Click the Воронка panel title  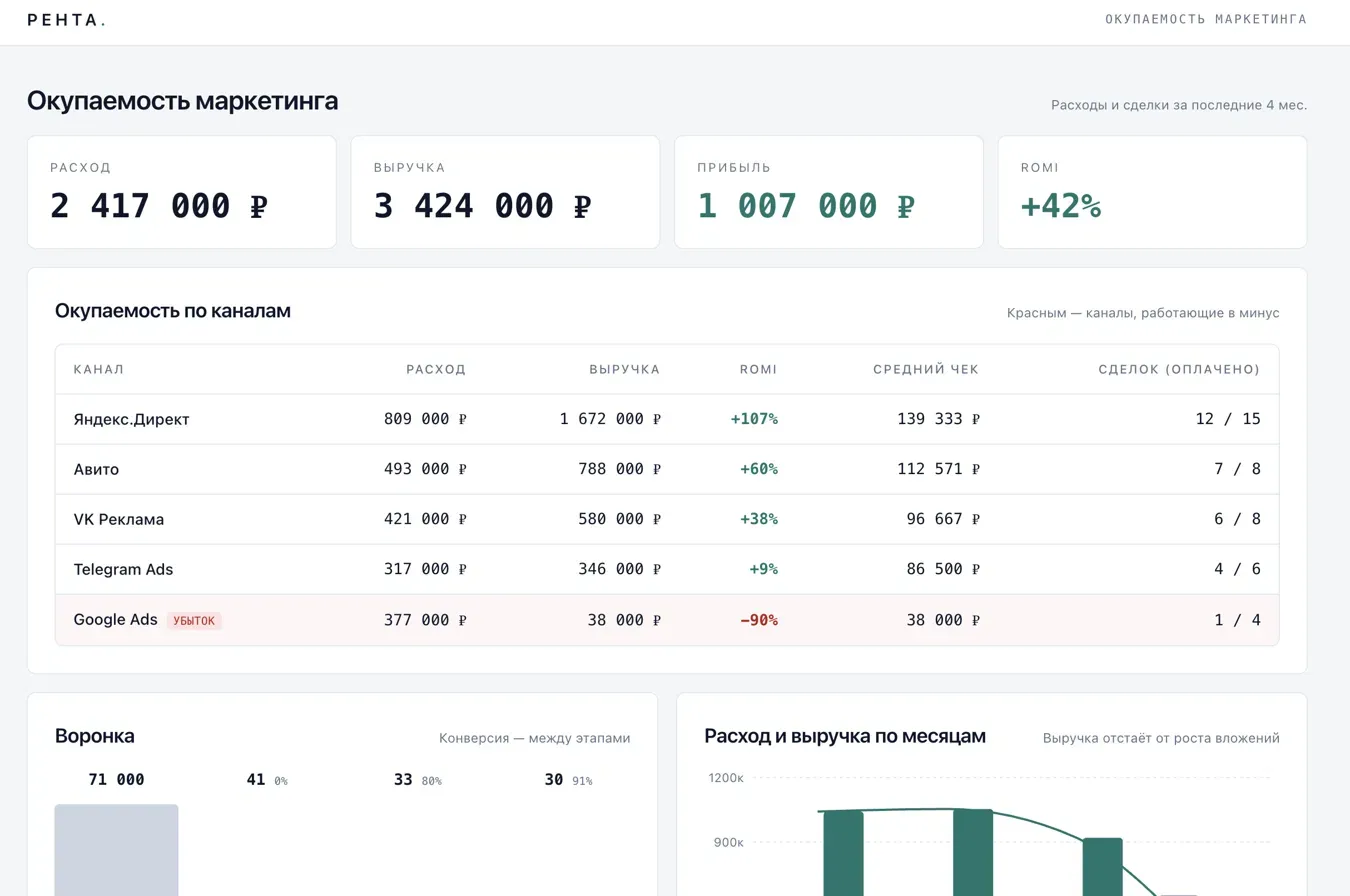click(x=95, y=736)
